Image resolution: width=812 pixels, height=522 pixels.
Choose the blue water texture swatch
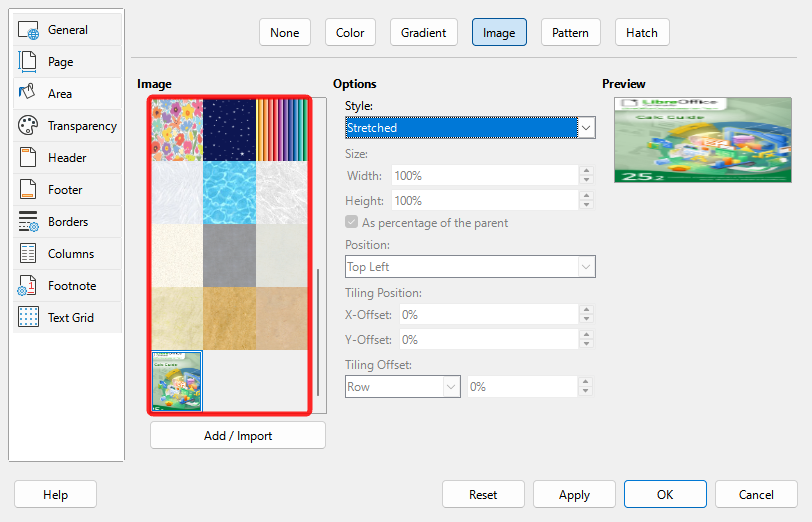tap(229, 191)
